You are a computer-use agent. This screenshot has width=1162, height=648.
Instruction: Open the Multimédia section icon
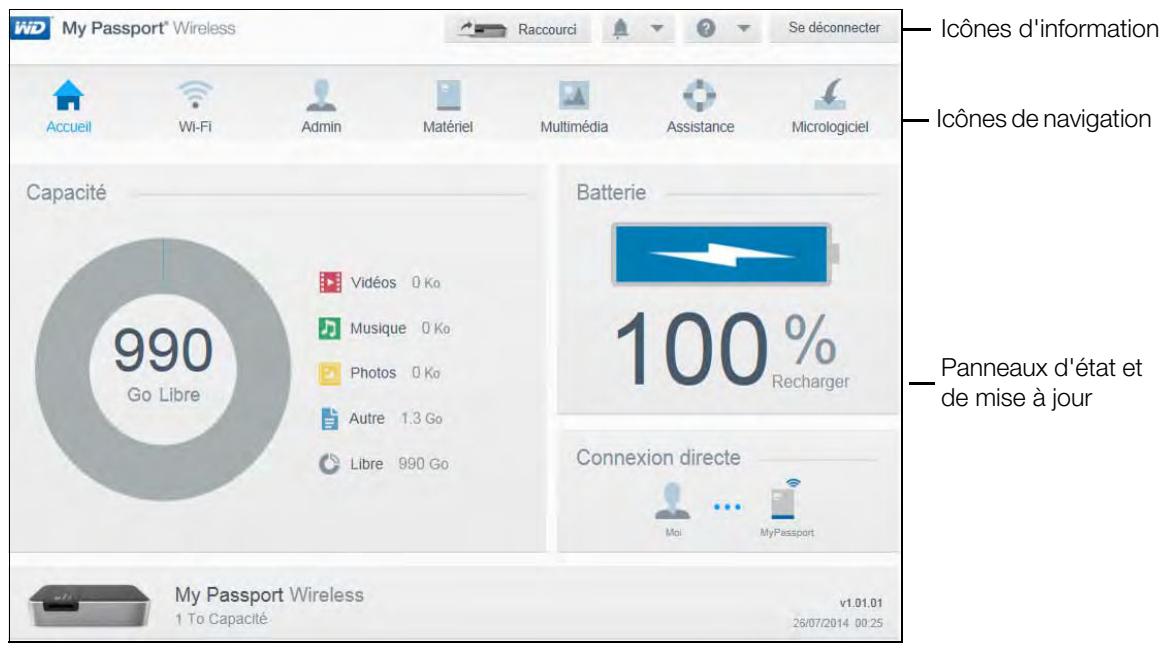point(574,95)
